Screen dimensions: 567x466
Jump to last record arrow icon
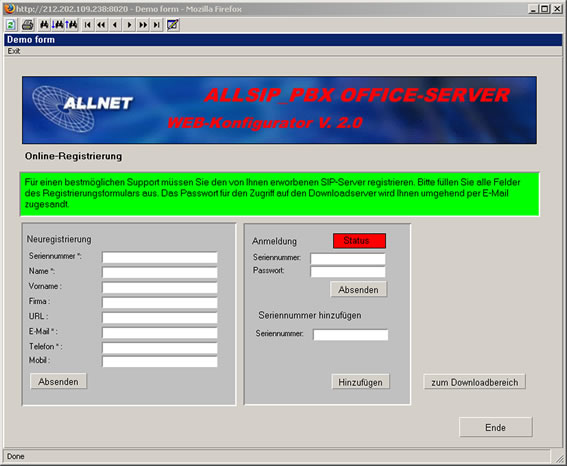pyautogui.click(x=157, y=25)
